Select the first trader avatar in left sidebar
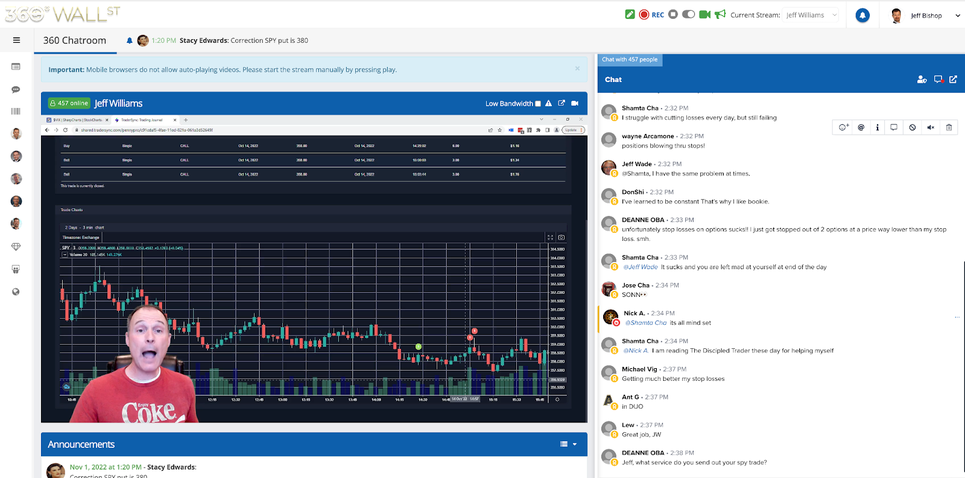The height and width of the screenshot is (478, 965). (16, 133)
